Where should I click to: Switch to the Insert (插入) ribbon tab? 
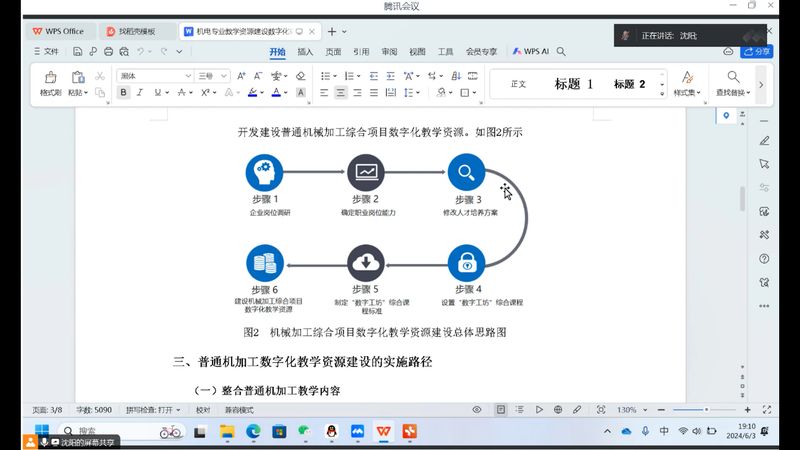305,51
